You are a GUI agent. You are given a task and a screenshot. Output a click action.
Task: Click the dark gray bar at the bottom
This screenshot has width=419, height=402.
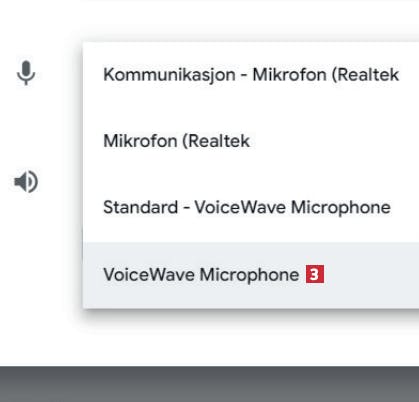pos(209,384)
